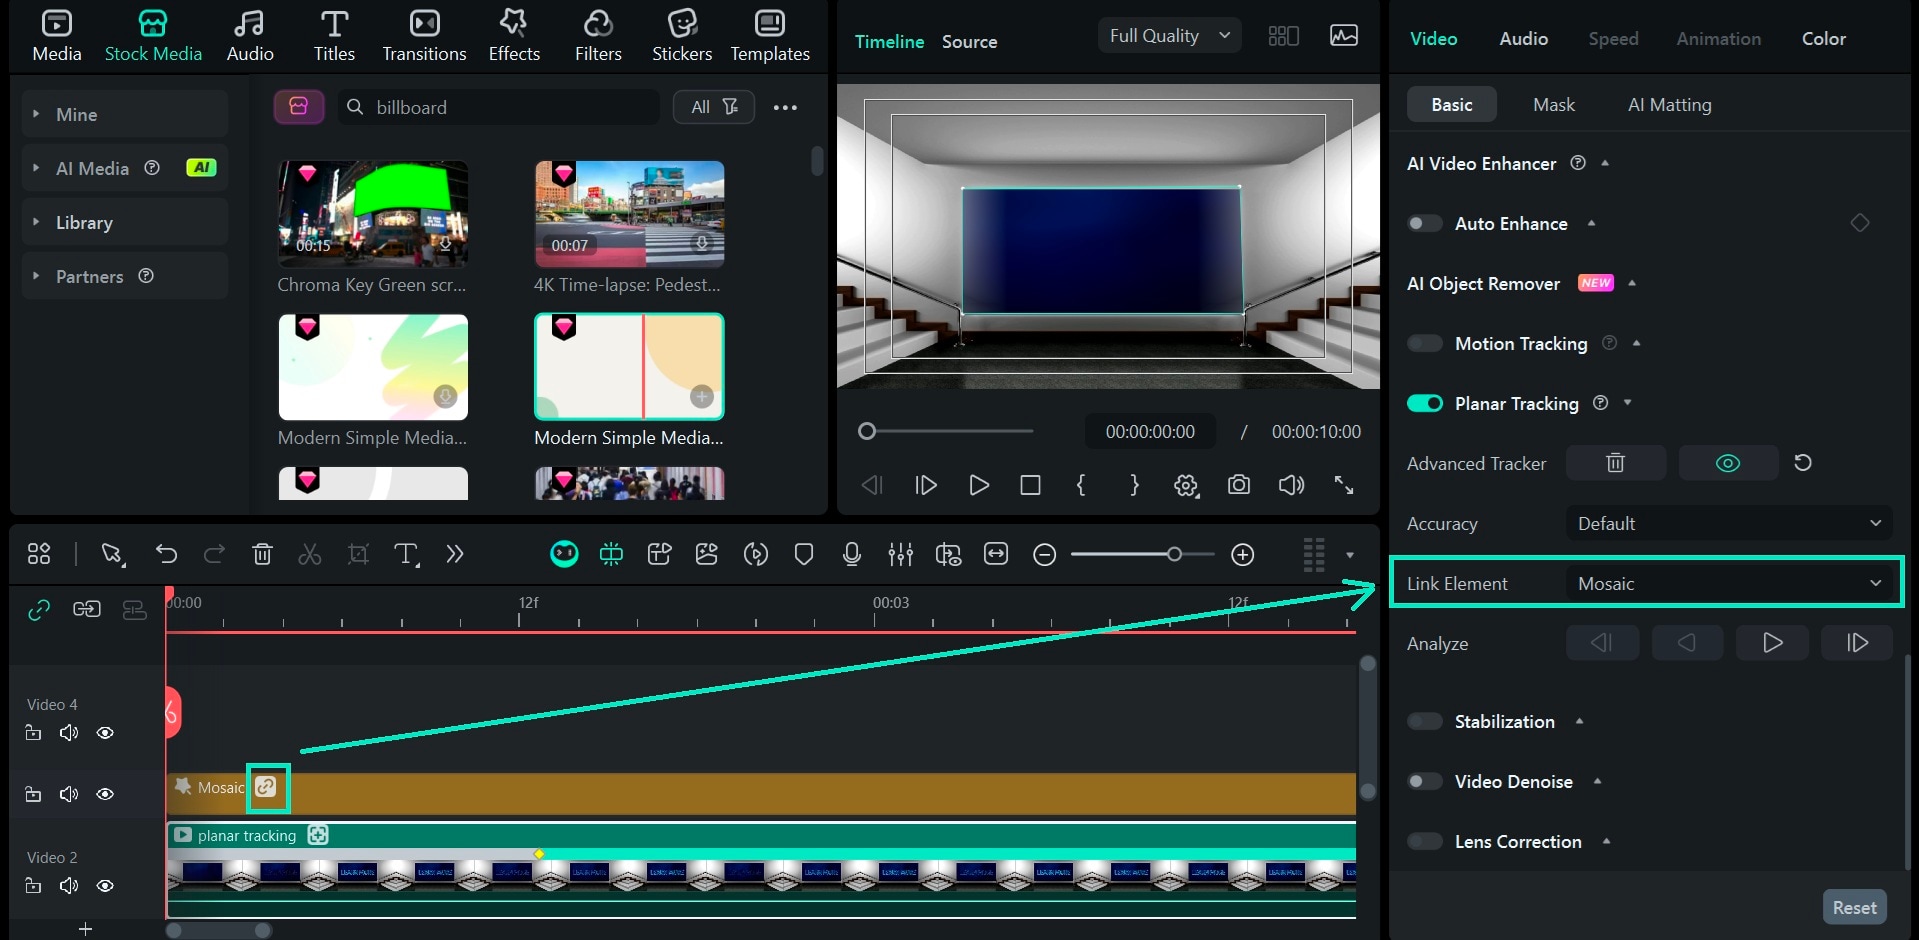This screenshot has width=1919, height=940.
Task: Open the Full Quality dropdown
Action: pos(1170,36)
